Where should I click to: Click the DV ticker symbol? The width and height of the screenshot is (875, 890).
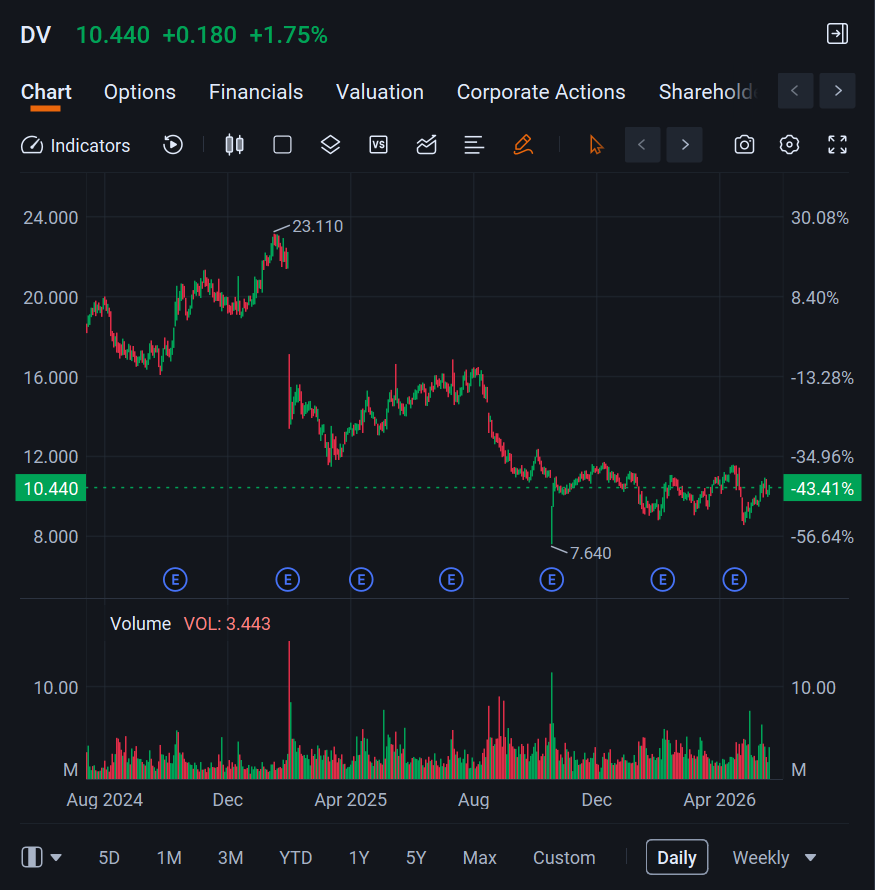click(x=36, y=35)
